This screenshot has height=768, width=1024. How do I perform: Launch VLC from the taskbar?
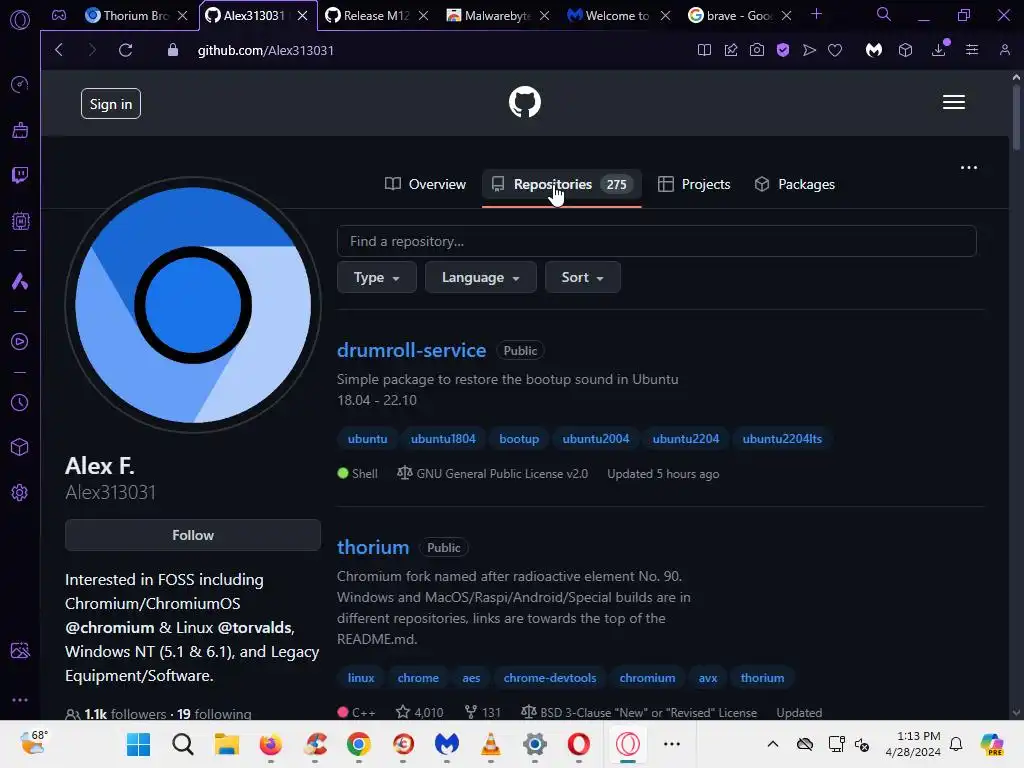click(x=490, y=744)
